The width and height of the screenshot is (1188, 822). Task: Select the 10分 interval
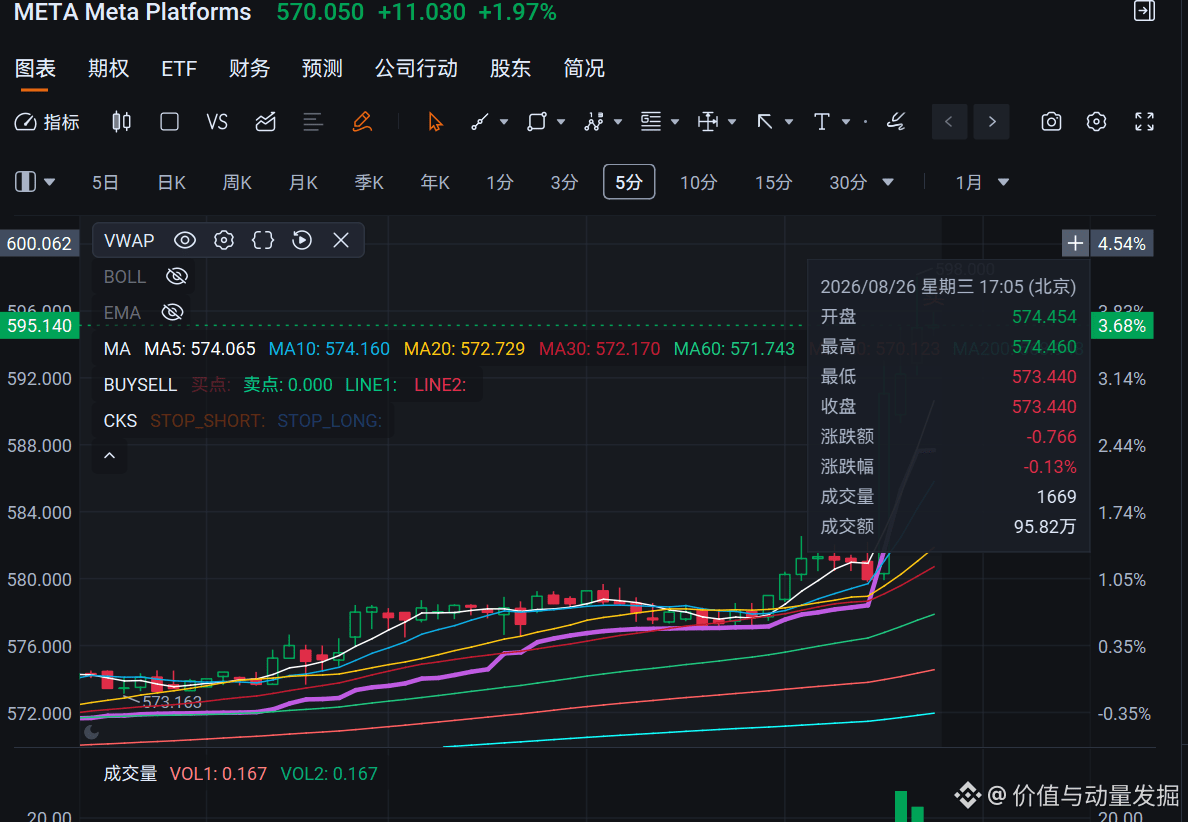coord(698,183)
